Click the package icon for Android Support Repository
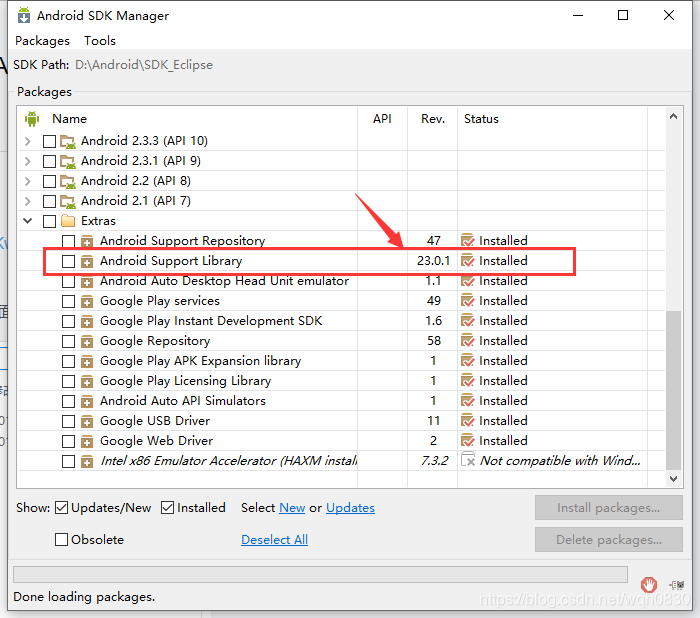The width and height of the screenshot is (700, 618). pos(87,241)
